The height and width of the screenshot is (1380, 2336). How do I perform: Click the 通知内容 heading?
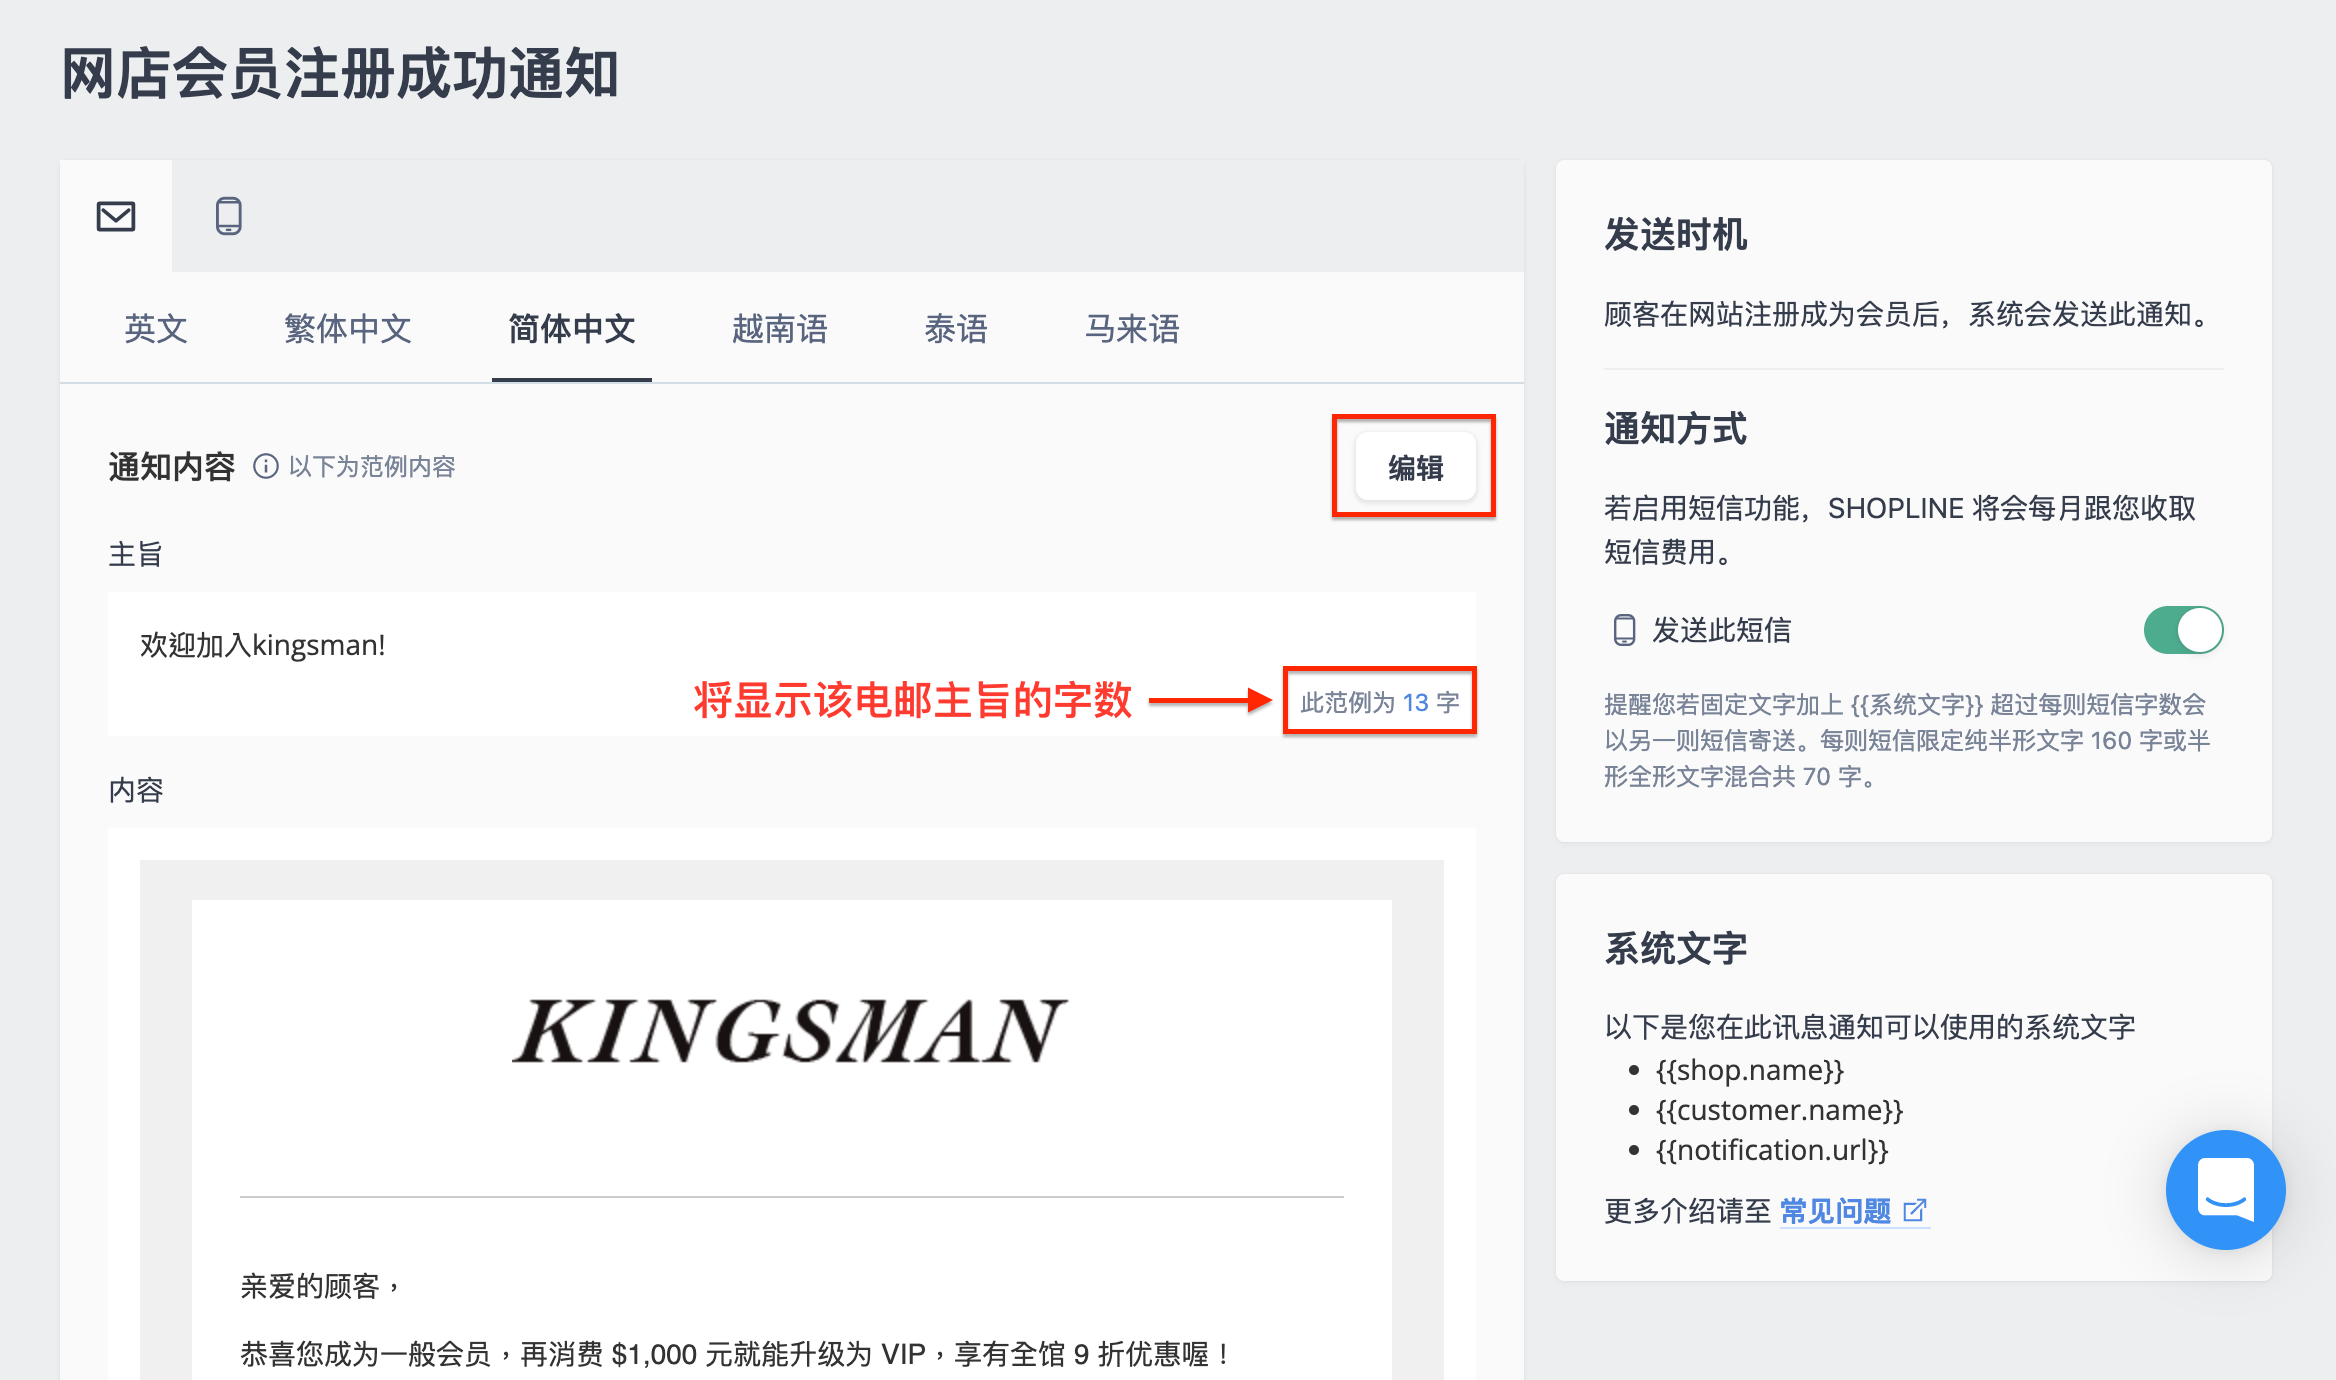pyautogui.click(x=172, y=467)
